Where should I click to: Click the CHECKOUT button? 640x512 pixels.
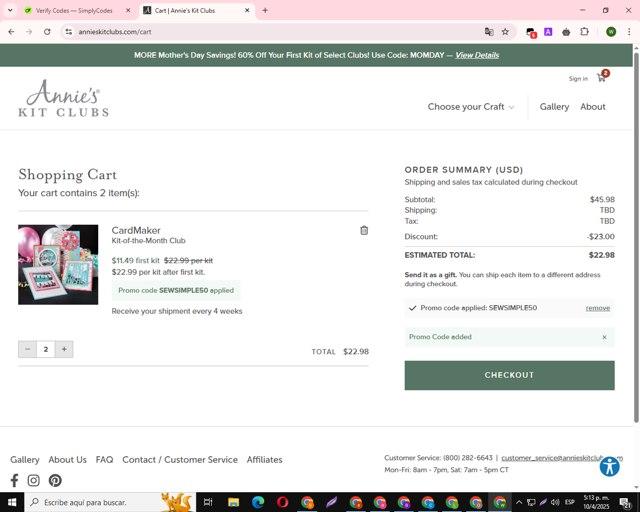click(509, 375)
